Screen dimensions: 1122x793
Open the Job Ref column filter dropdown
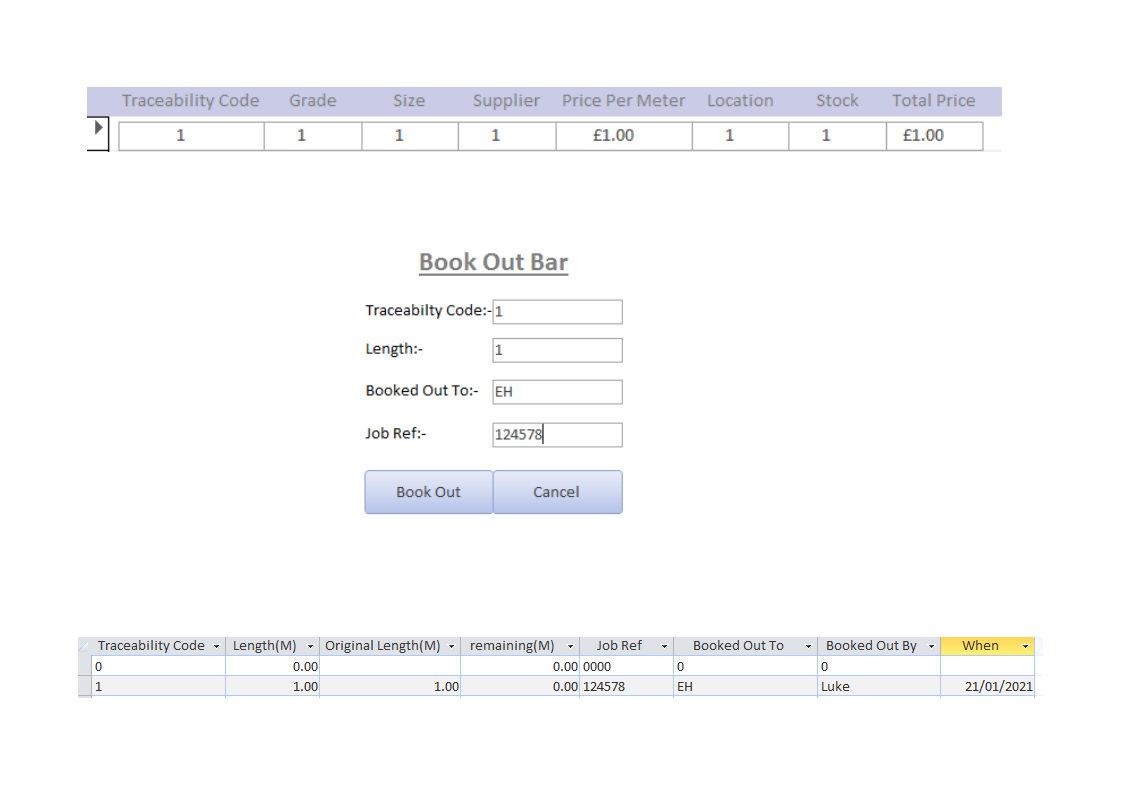tap(664, 646)
